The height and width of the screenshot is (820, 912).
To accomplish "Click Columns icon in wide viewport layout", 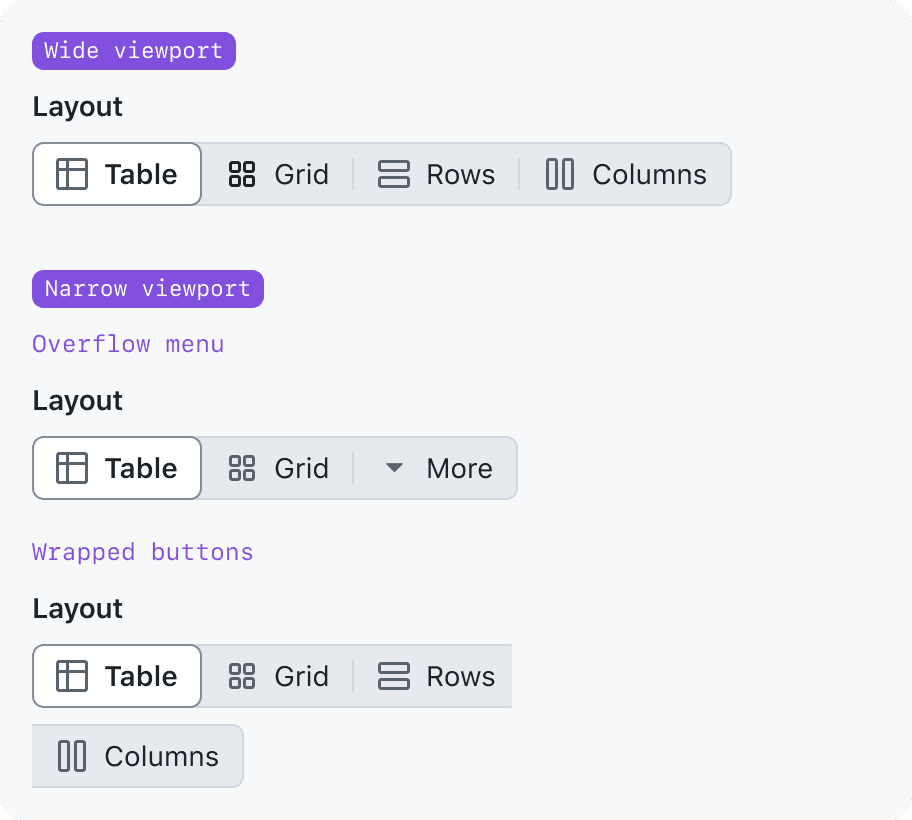I will [x=560, y=174].
